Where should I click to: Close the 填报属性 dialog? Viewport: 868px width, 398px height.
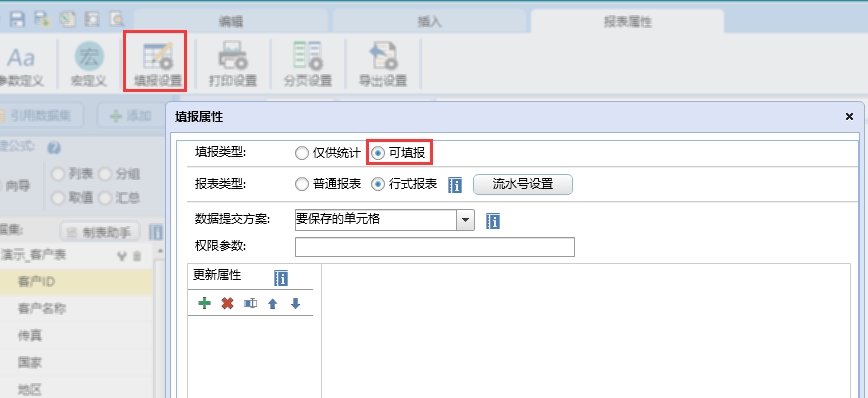pyautogui.click(x=849, y=116)
